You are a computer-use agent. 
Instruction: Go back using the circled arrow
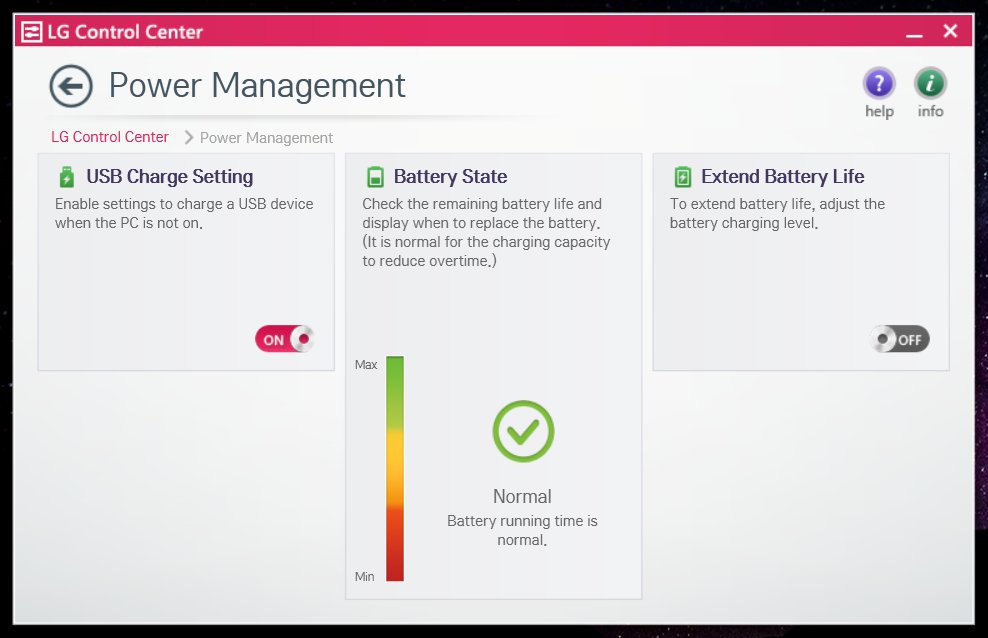pos(71,86)
